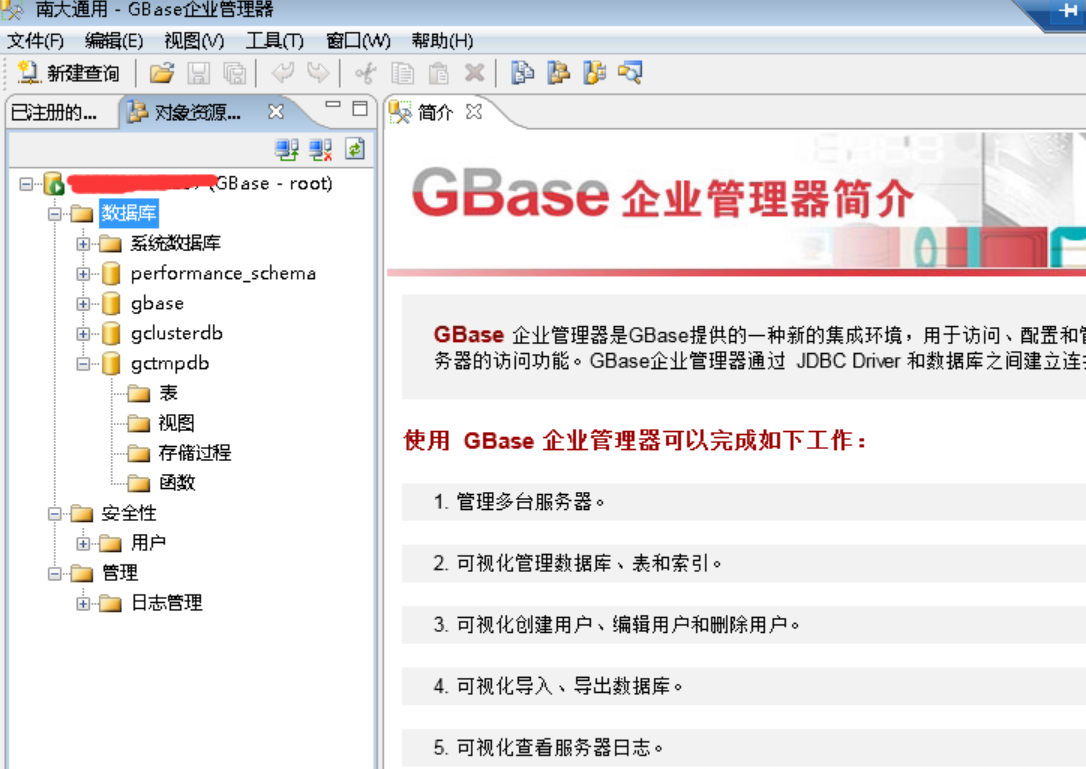Click the second orange explorer toolbar icon
Viewport: 1086px width, 769px height.
point(558,73)
